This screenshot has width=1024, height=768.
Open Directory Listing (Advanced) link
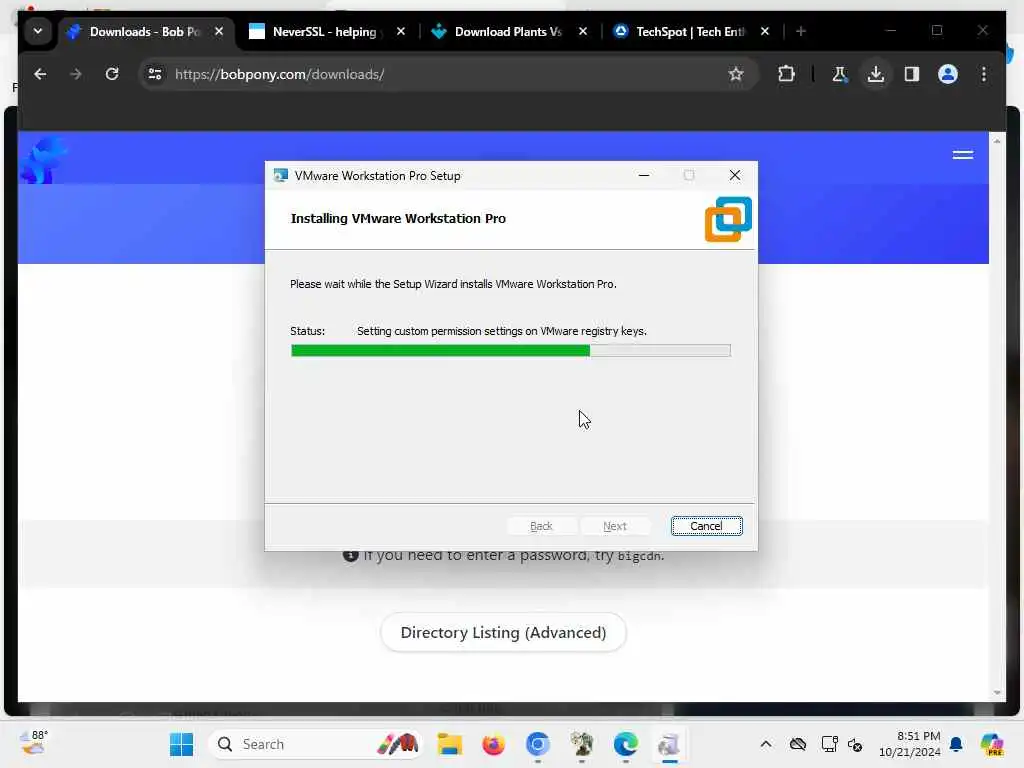[503, 632]
